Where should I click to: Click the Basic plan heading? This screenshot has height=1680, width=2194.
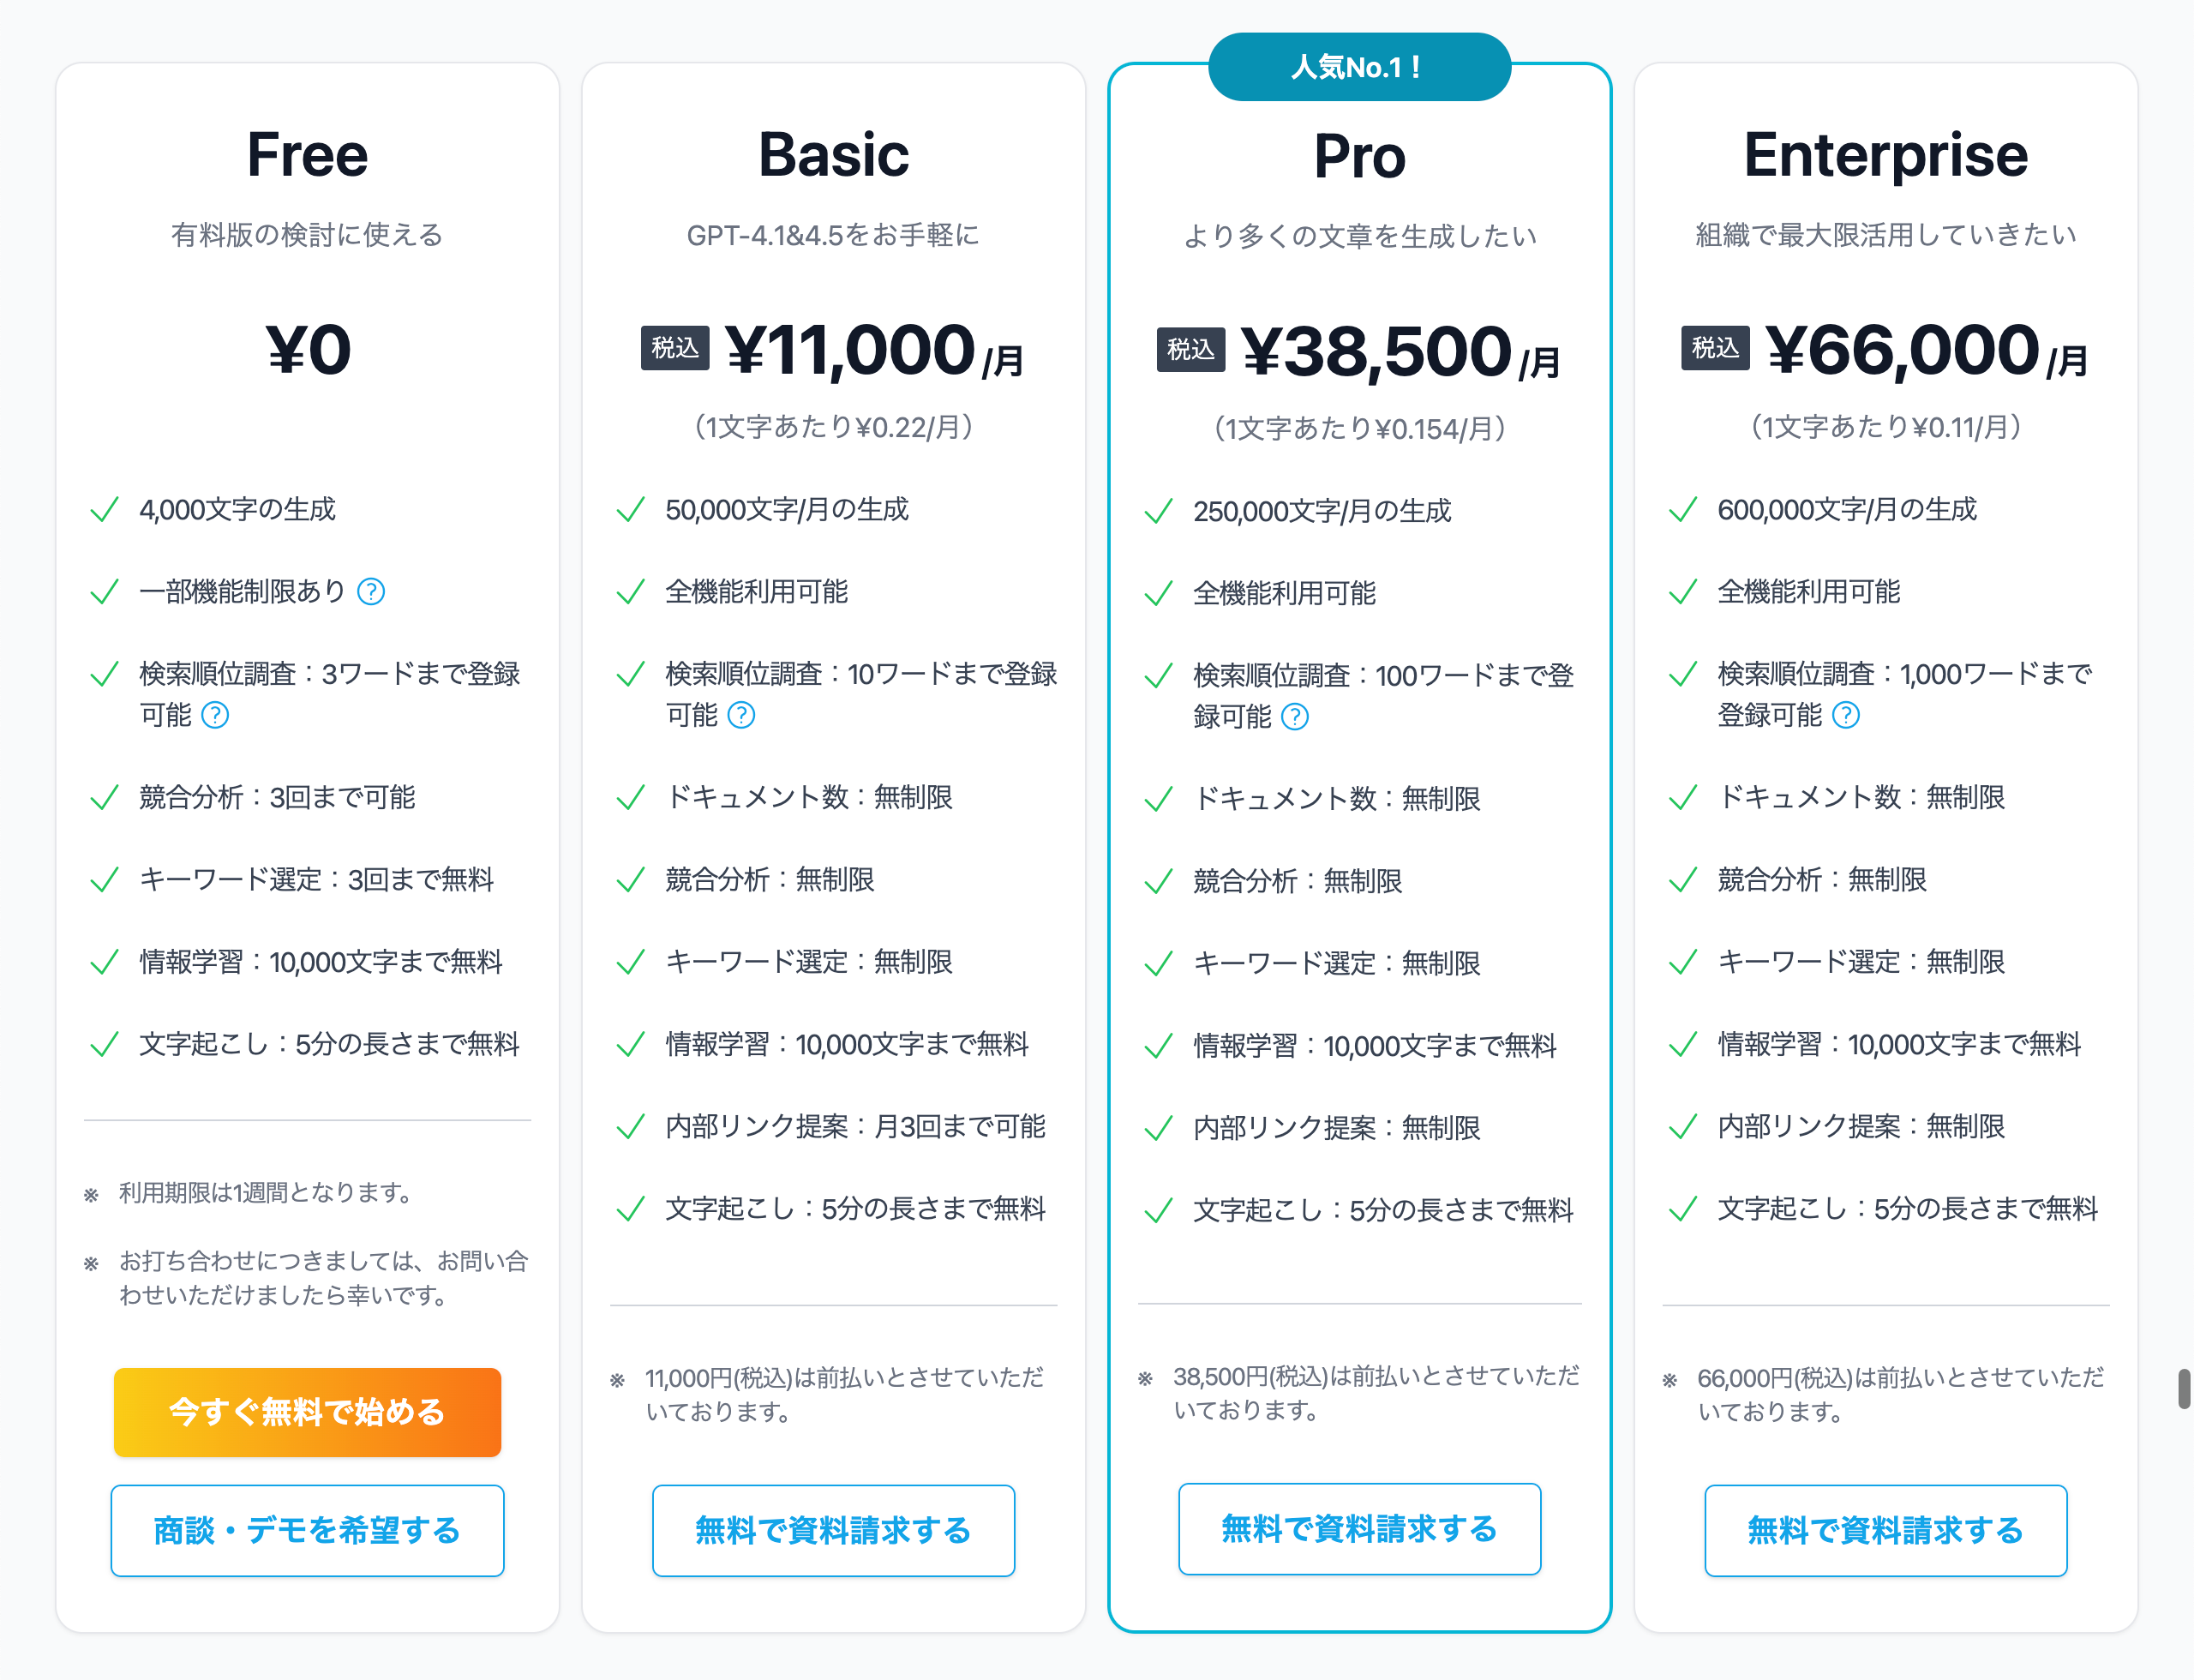coord(833,155)
